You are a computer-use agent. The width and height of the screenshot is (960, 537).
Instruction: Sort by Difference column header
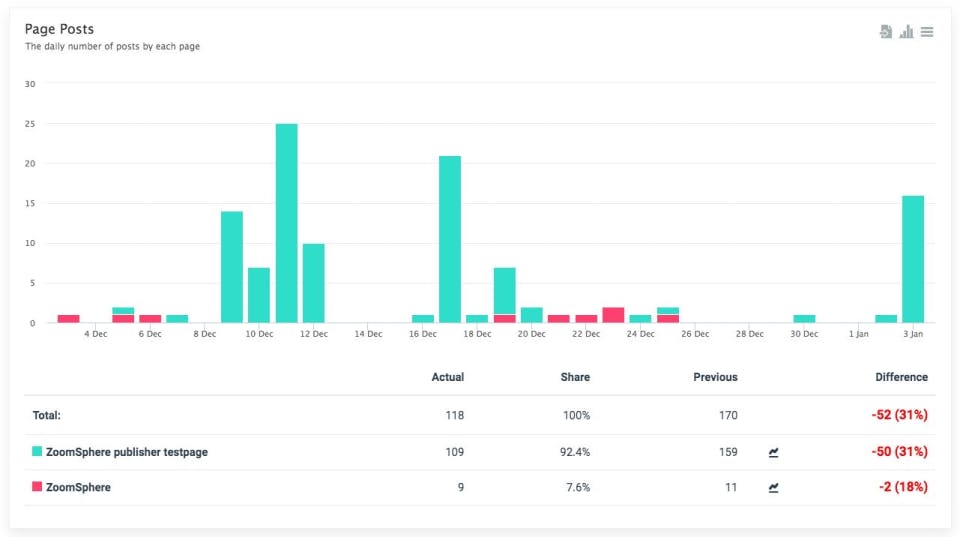click(901, 377)
